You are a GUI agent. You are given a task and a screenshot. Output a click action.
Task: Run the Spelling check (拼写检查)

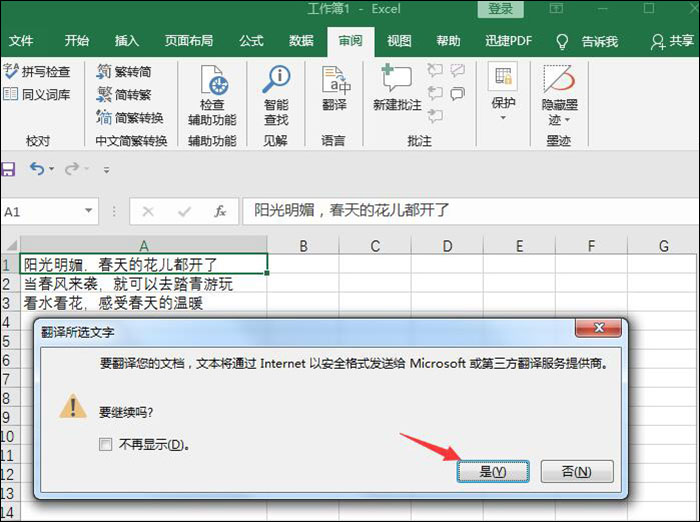(x=37, y=71)
